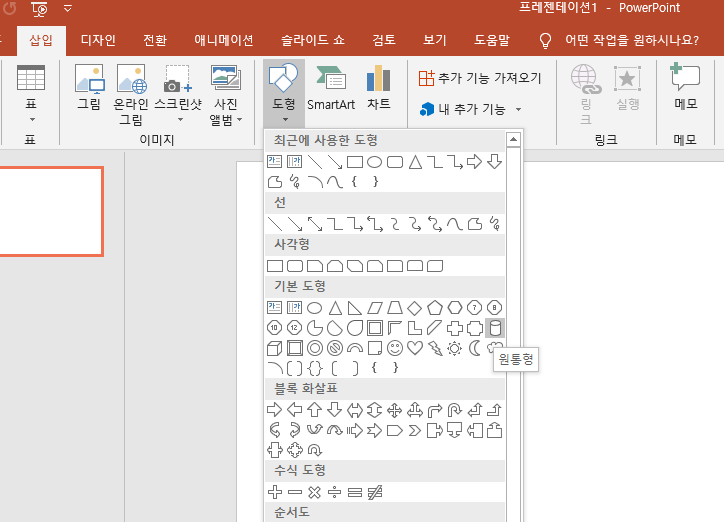Choose the sun shape
Image resolution: width=724 pixels, height=522 pixels.
pos(454,348)
